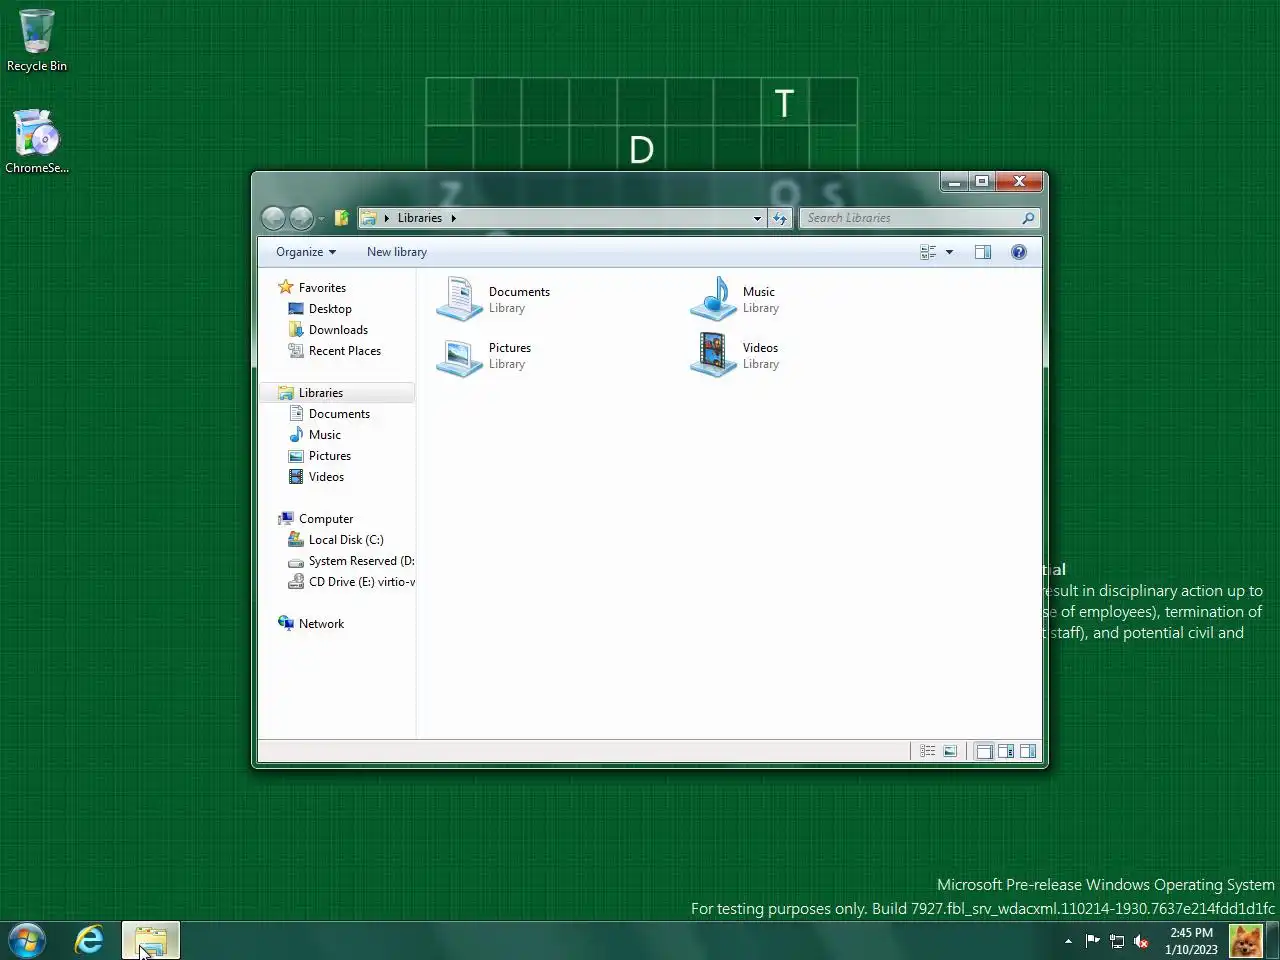
Task: Open Action Center flag in system tray
Action: (1093, 940)
